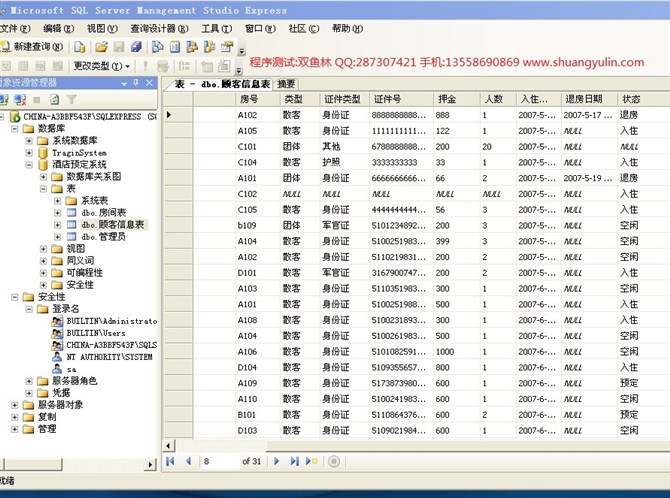Image resolution: width=670 pixels, height=498 pixels.
Task: Click the Show Results Pane icon
Action: coord(57,66)
